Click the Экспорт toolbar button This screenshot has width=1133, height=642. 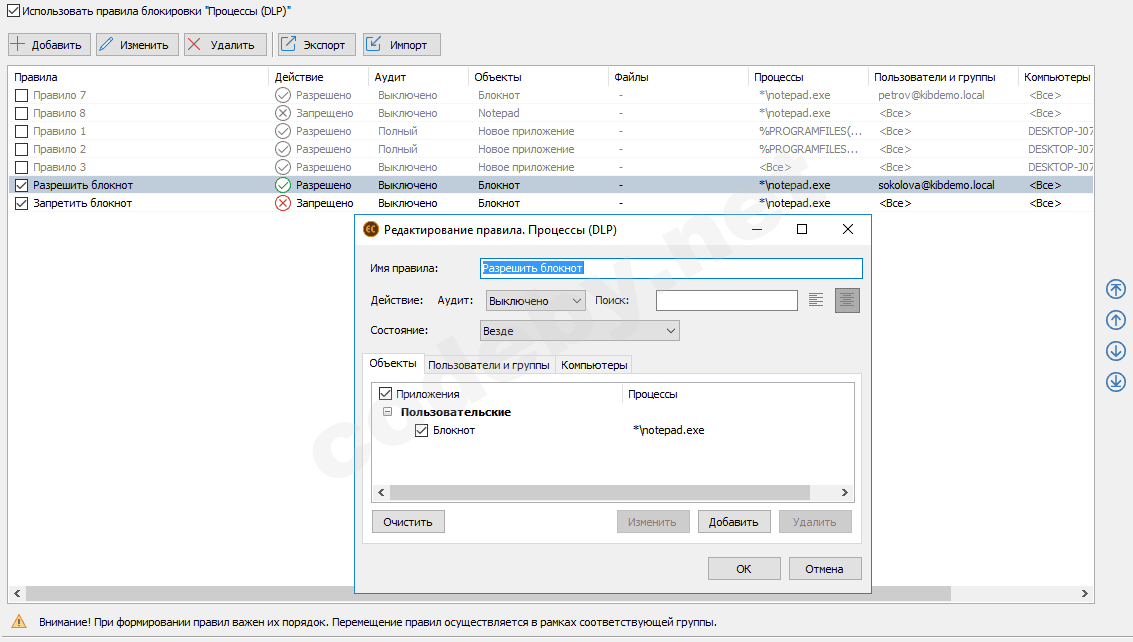(314, 45)
